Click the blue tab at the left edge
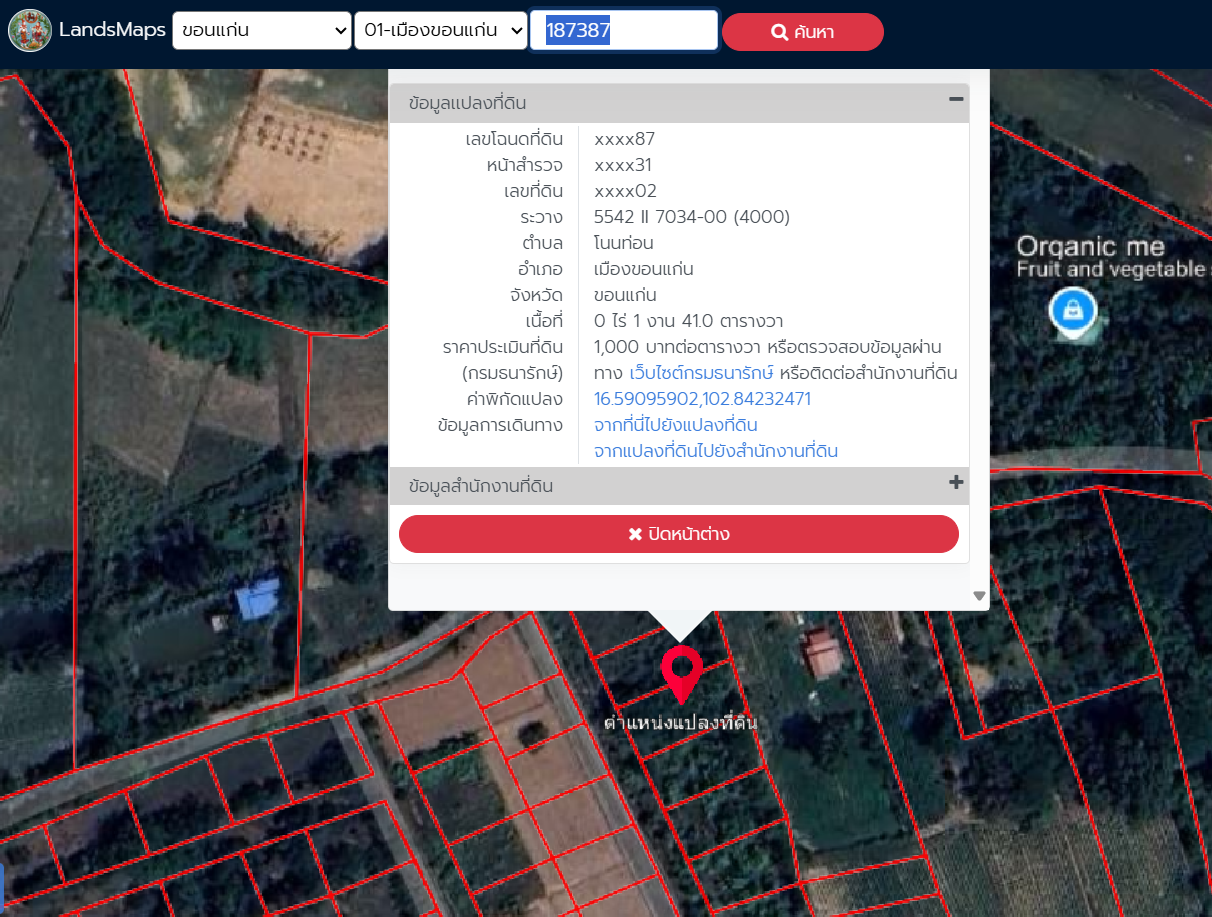This screenshot has width=1212, height=917. click(x=2, y=884)
